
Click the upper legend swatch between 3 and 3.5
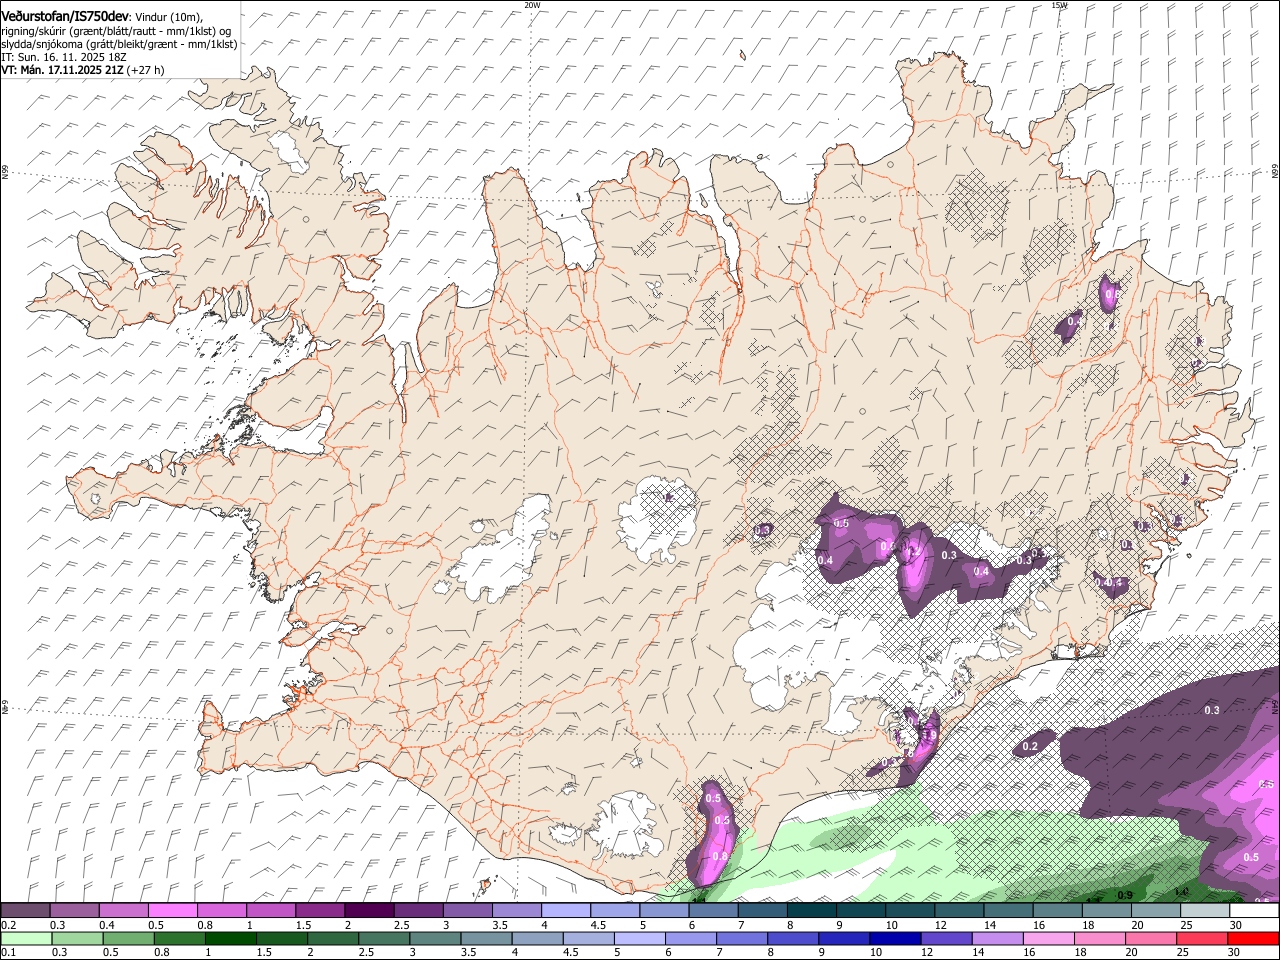coord(467,911)
